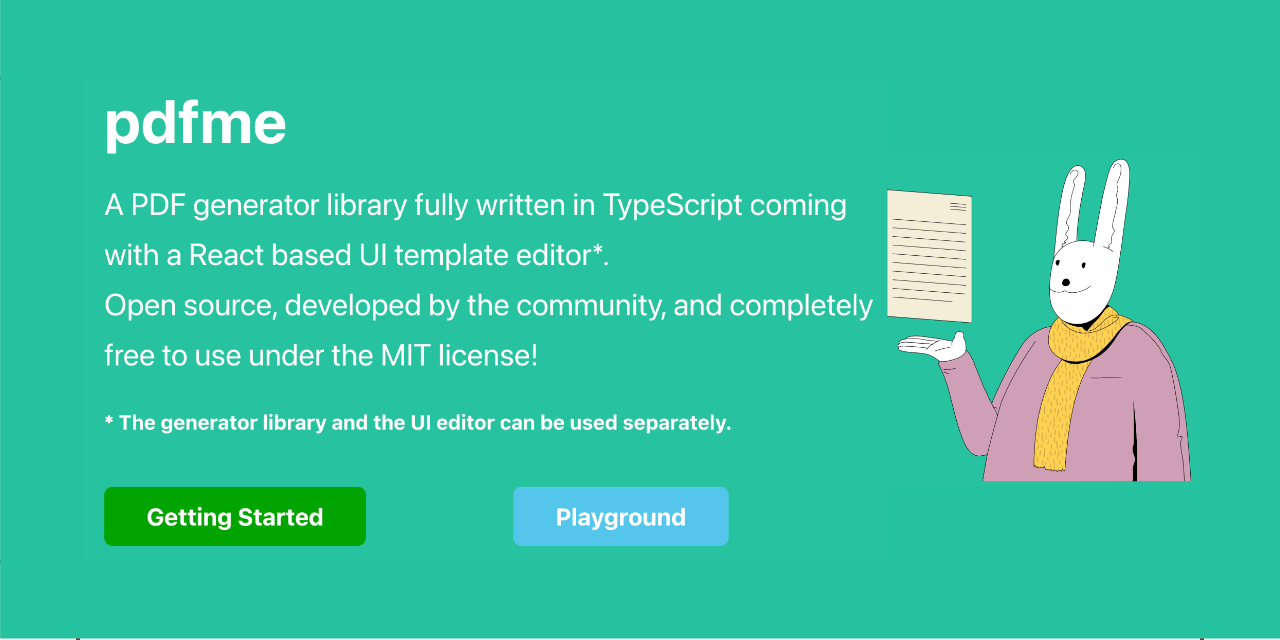This screenshot has height=640, width=1280.
Task: Click the word TypeScript in the description
Action: point(672,205)
